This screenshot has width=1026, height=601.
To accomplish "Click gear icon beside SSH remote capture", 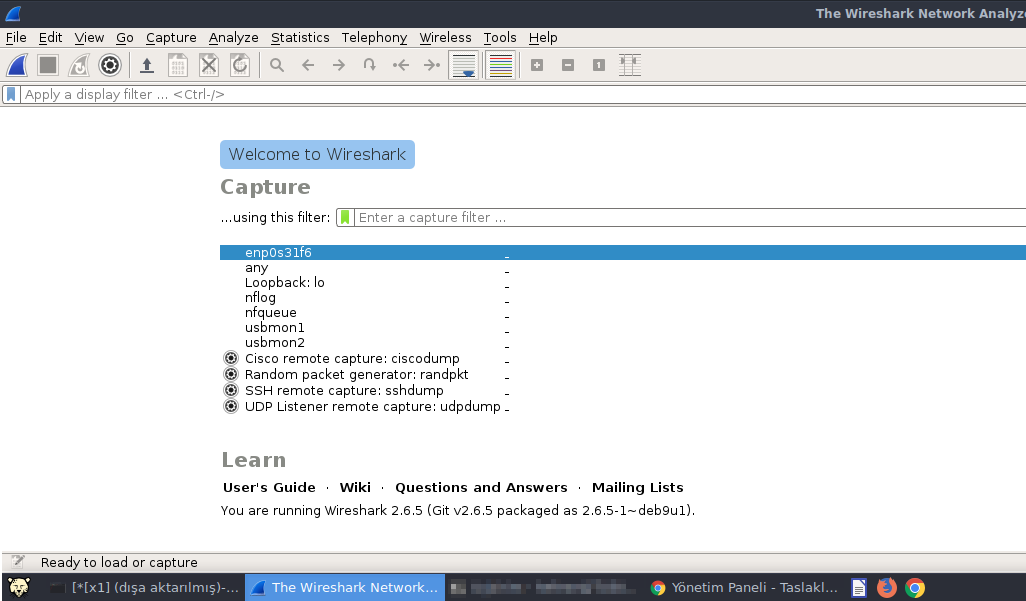I will tap(231, 390).
